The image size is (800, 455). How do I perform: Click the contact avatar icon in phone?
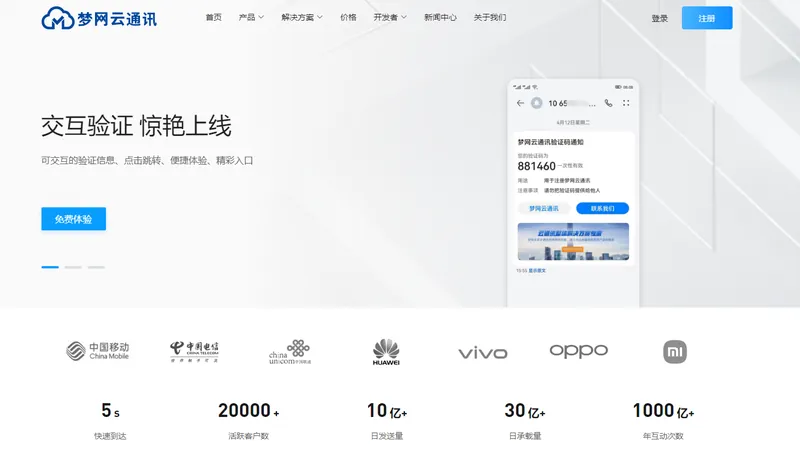[537, 103]
